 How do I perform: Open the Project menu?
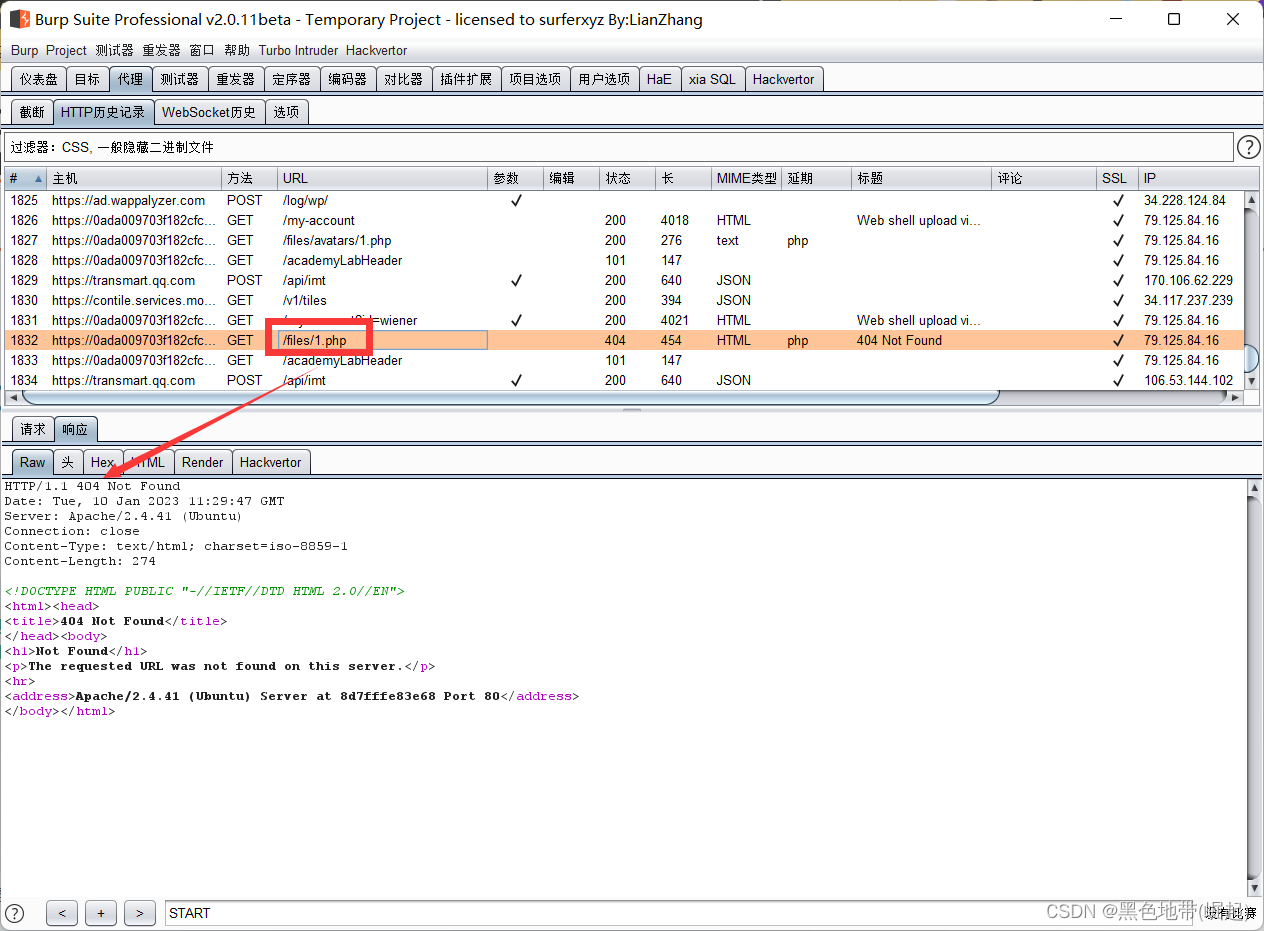click(x=67, y=50)
